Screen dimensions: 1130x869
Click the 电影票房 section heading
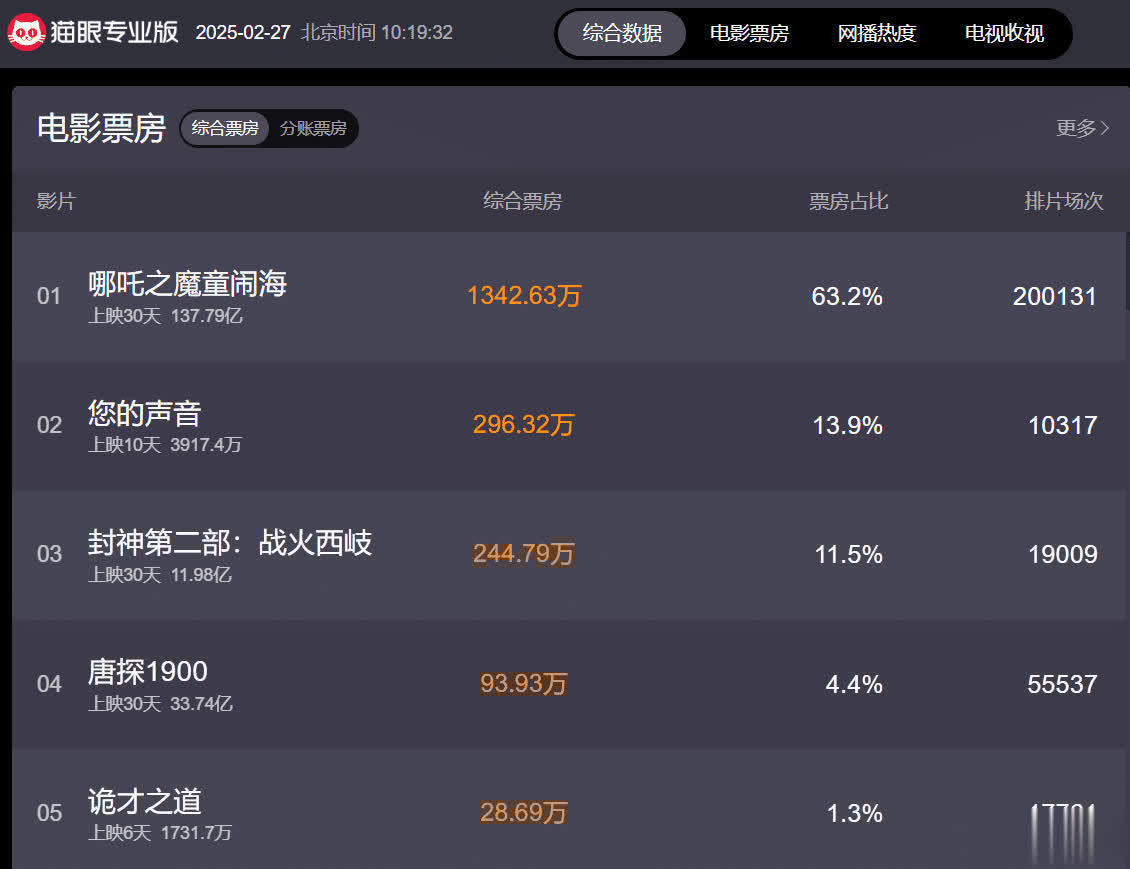pos(101,129)
